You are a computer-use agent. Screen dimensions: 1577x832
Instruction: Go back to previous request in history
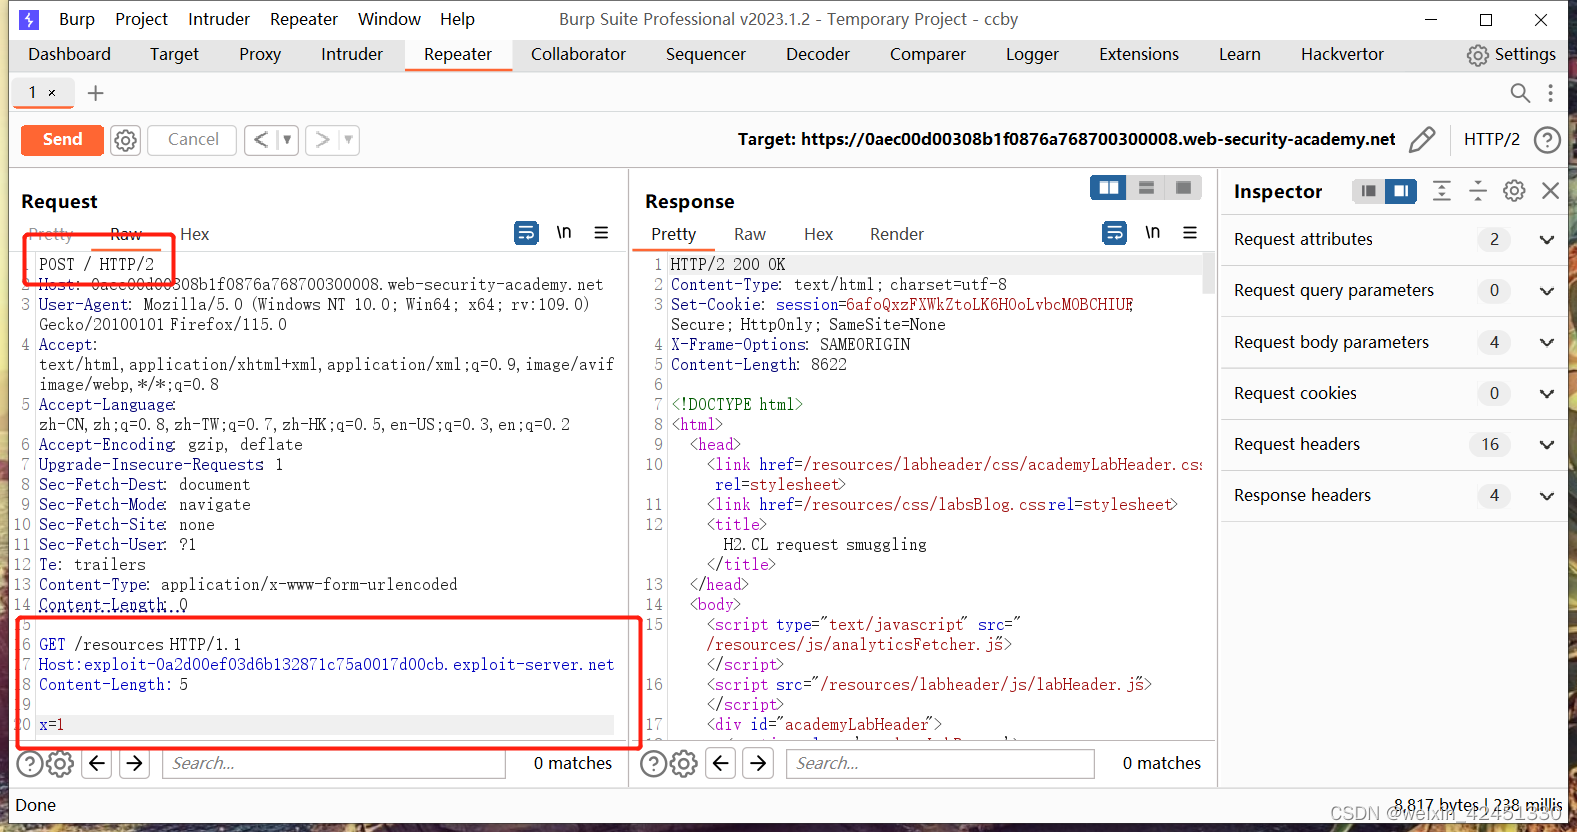(x=260, y=140)
